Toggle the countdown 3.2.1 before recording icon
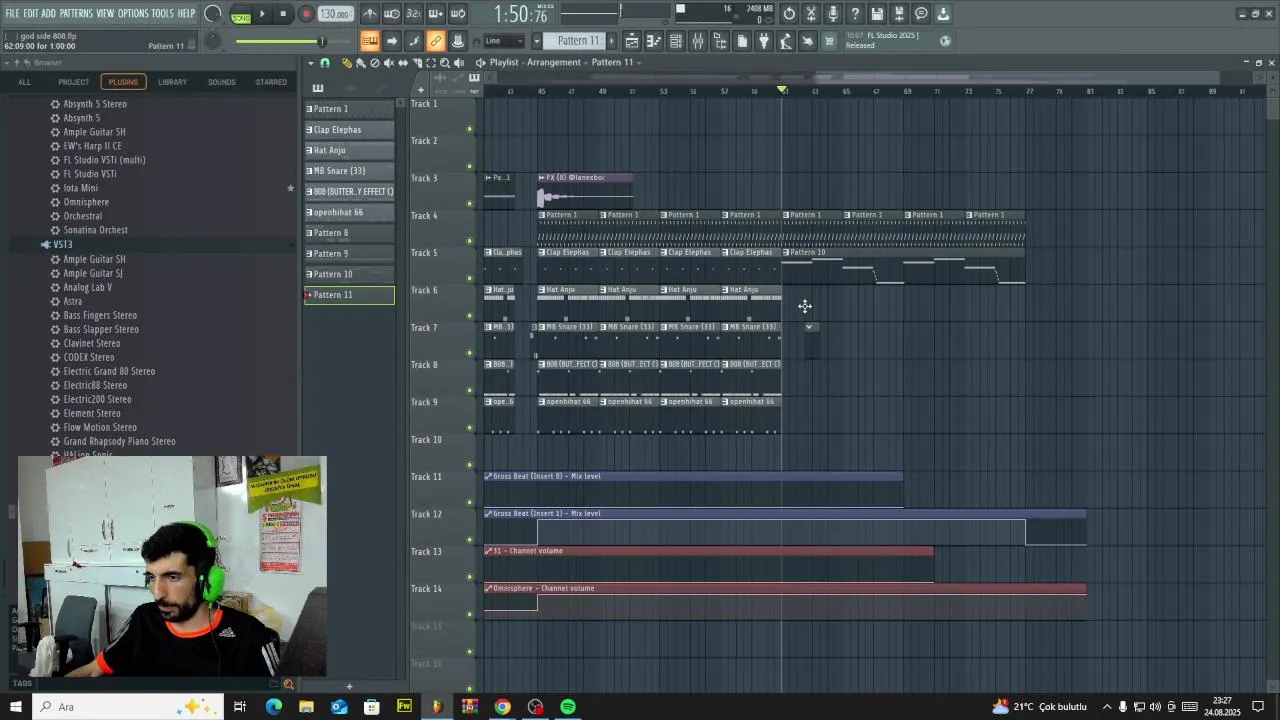The width and height of the screenshot is (1280, 720). coord(414,14)
